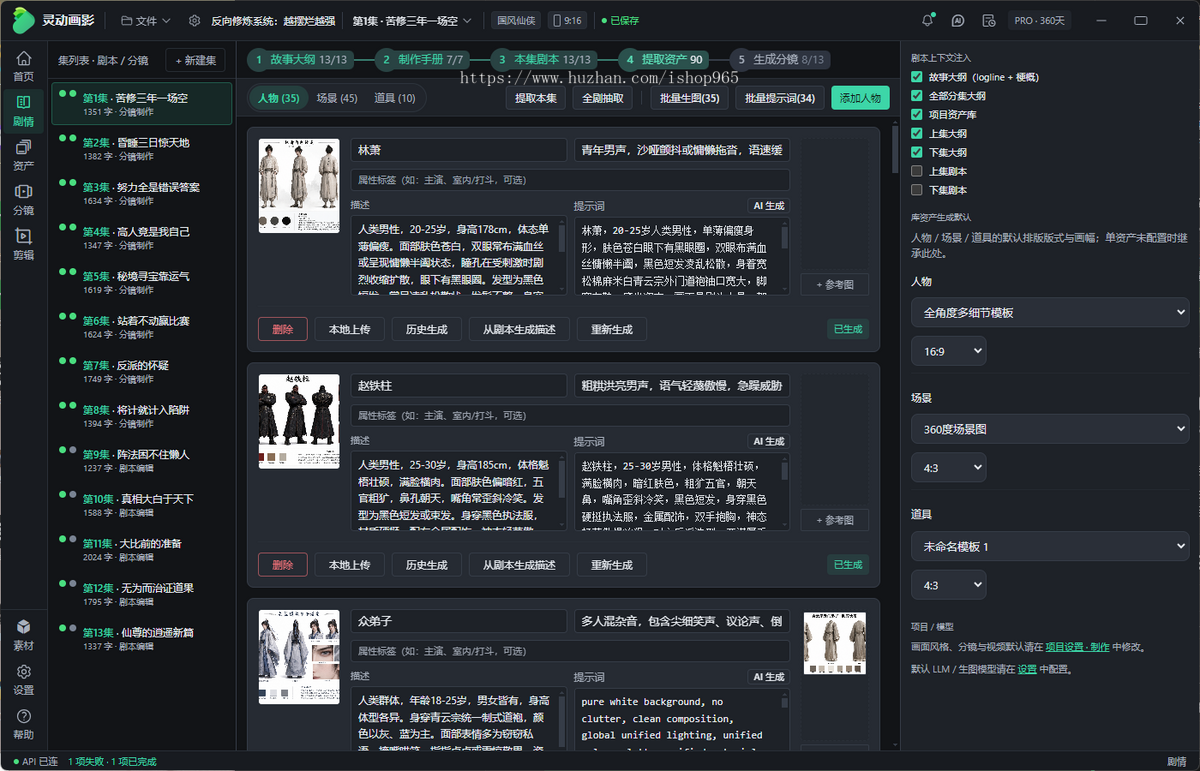Image resolution: width=1200 pixels, height=771 pixels.
Task: Open the scene 4:3 ratio dropdown
Action: coord(948,467)
